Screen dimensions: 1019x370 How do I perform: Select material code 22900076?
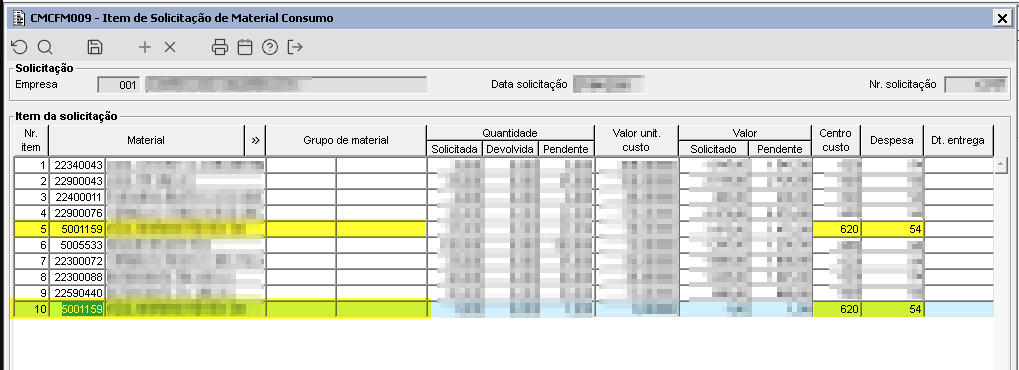coord(78,213)
